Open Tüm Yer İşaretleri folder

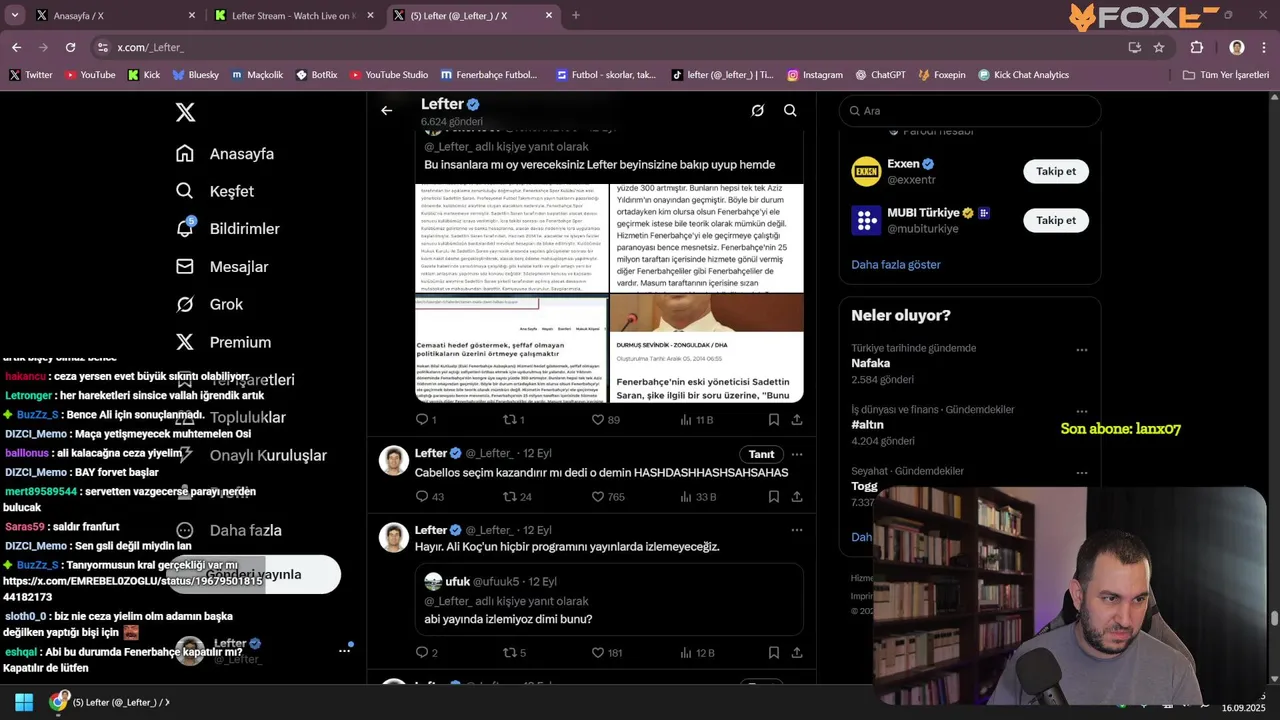(1226, 75)
